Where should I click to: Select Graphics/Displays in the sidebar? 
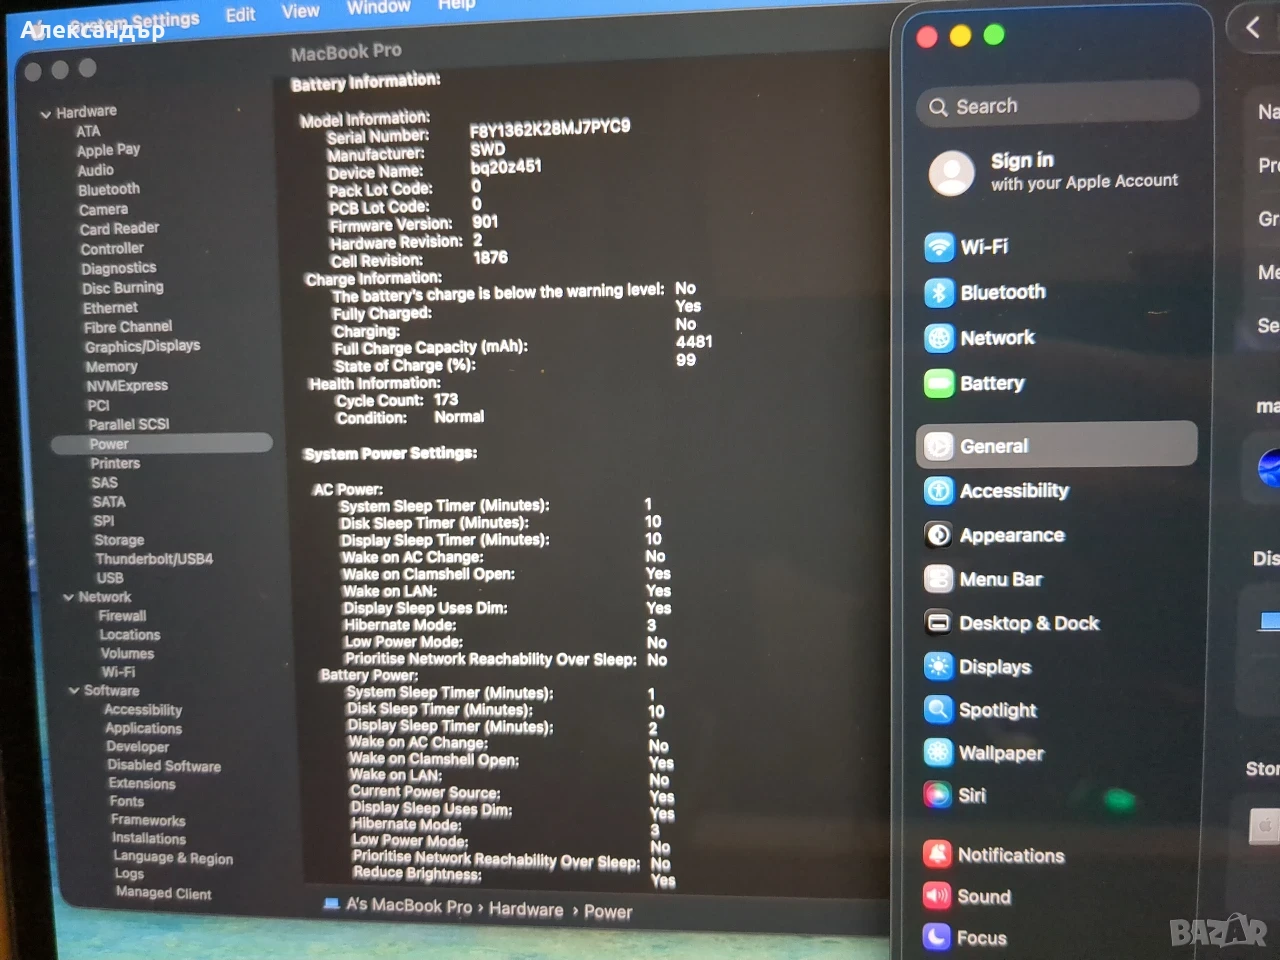pos(143,346)
